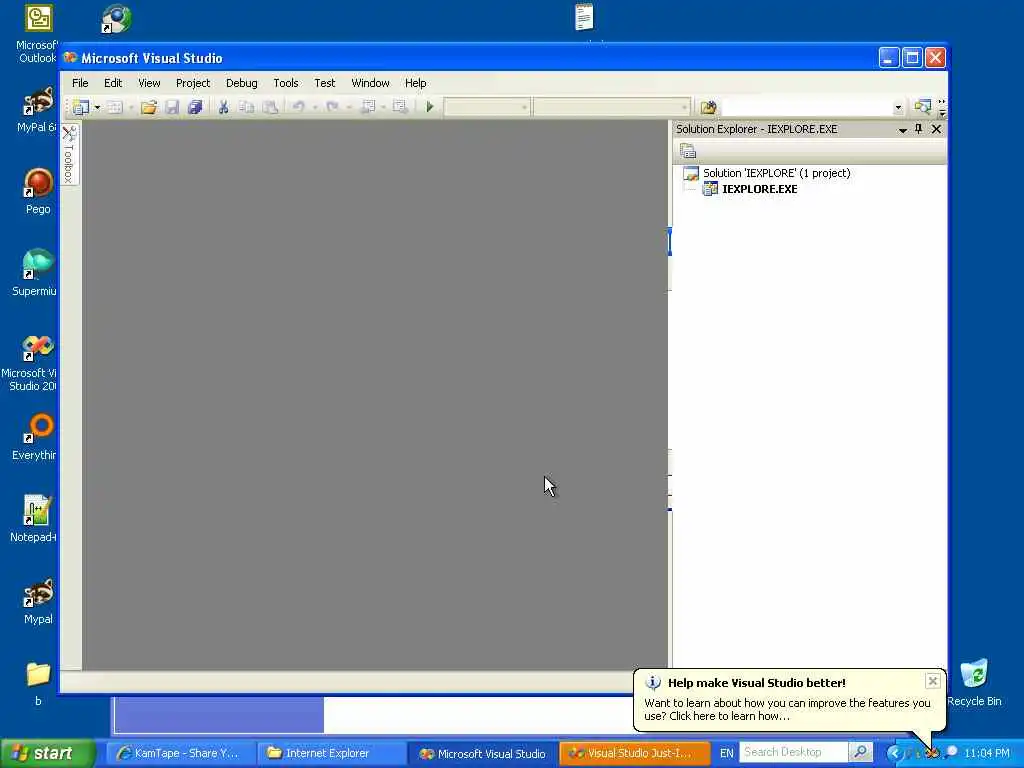This screenshot has height=768, width=1024.
Task: Open the File menu
Action: pyautogui.click(x=80, y=83)
